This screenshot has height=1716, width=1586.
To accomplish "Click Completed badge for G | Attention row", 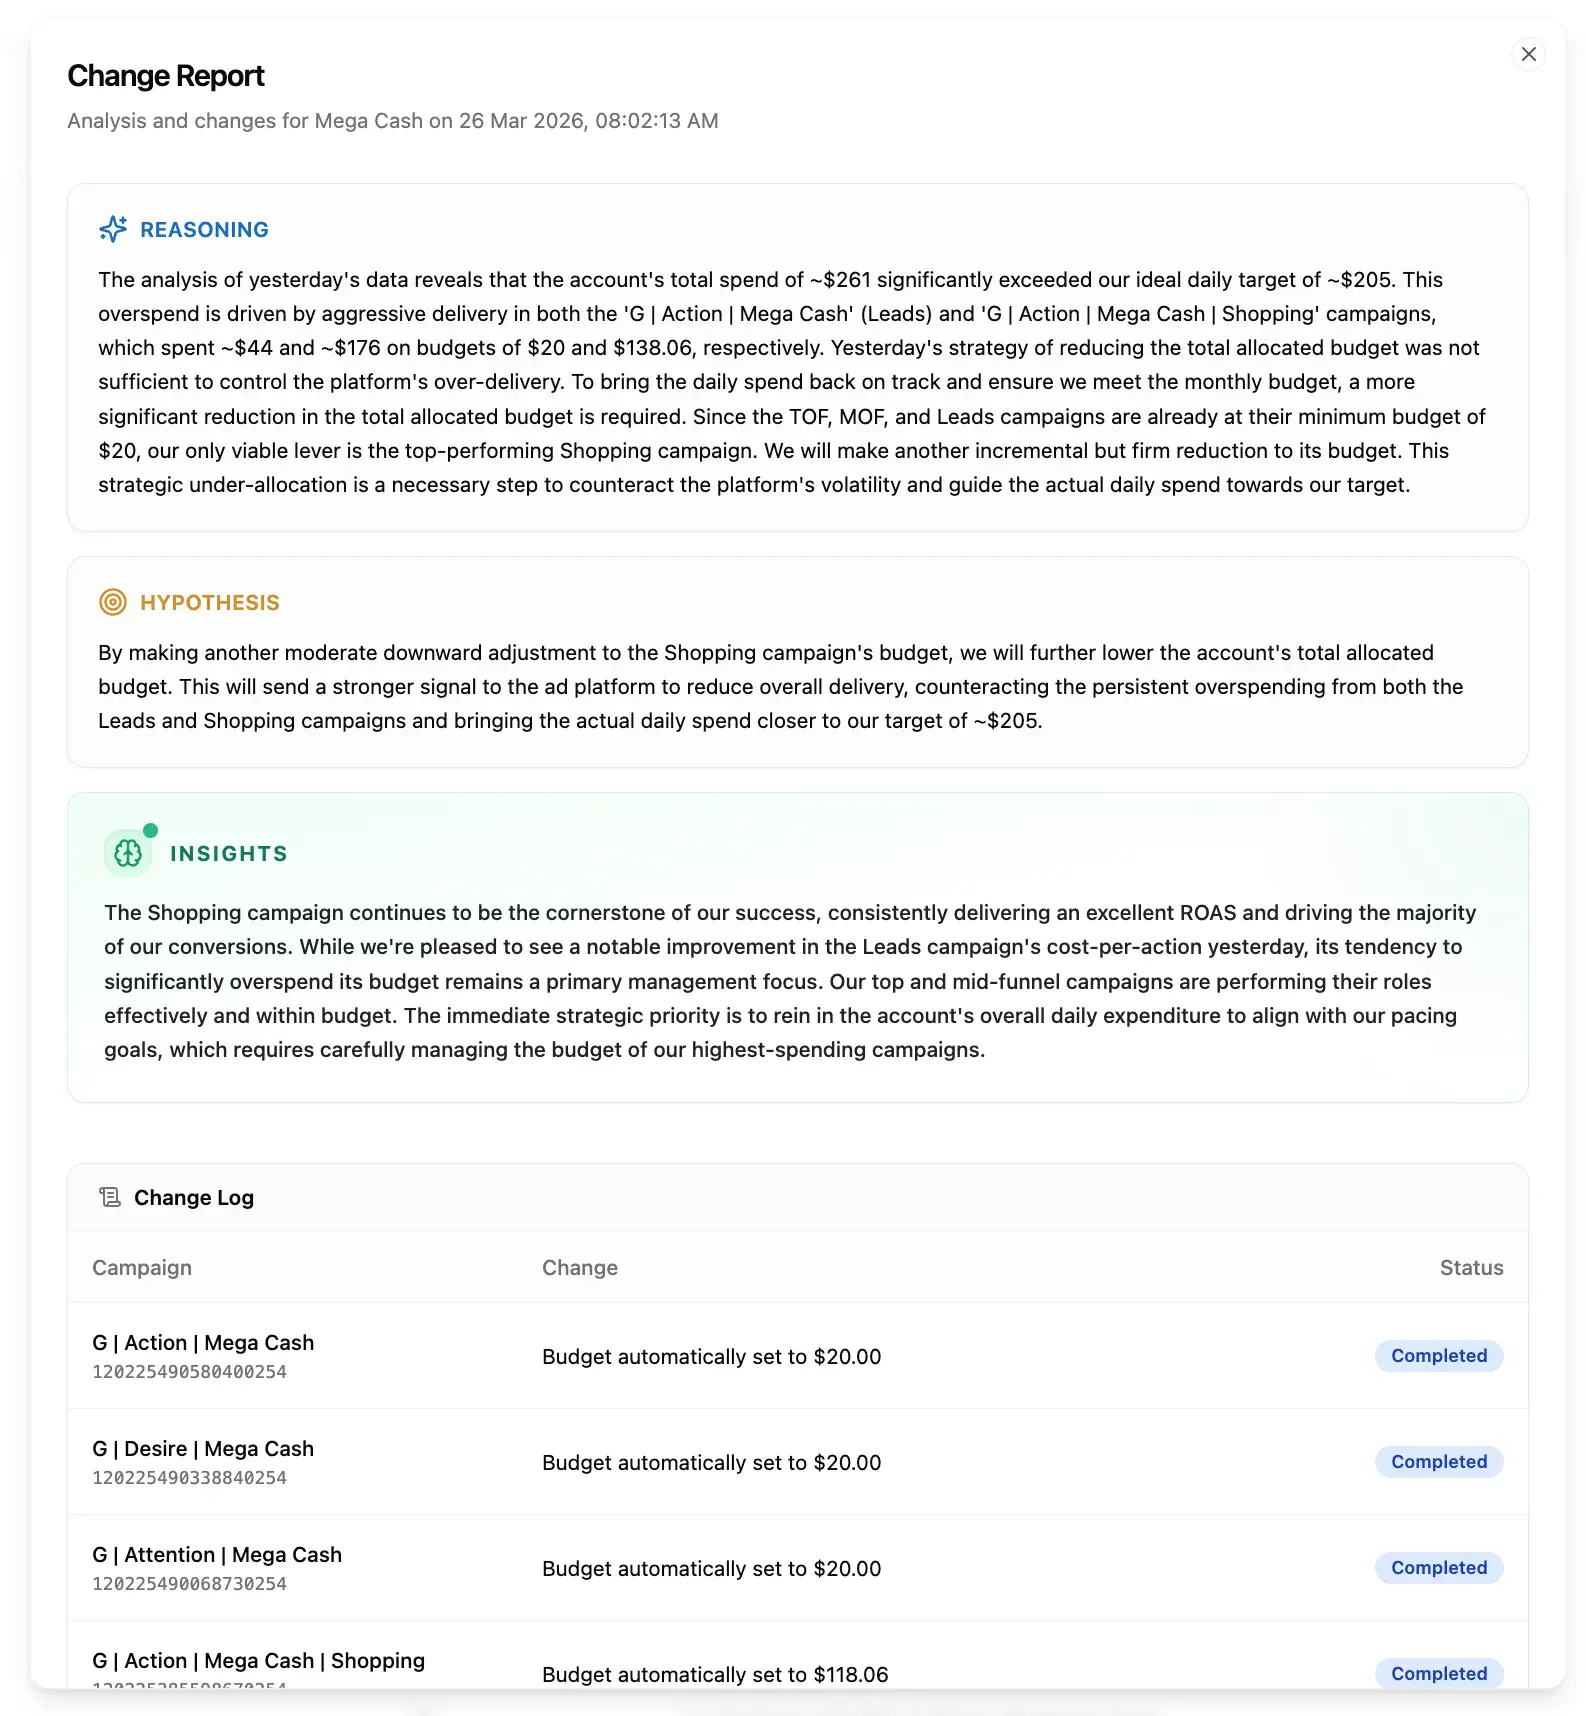I will 1439,1568.
